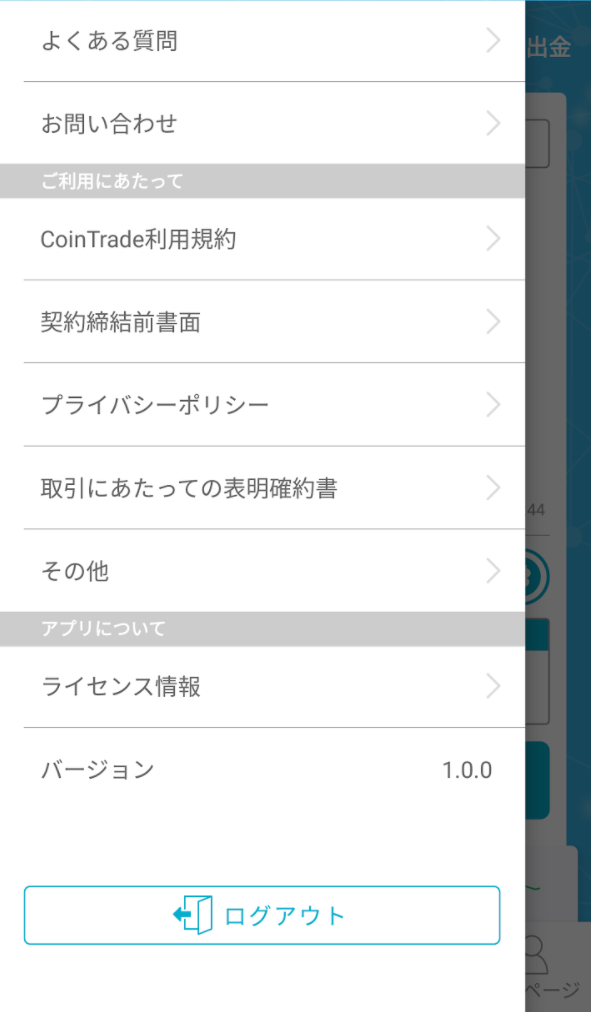
Task: Open the お問い合わせ menu item
Action: (262, 123)
